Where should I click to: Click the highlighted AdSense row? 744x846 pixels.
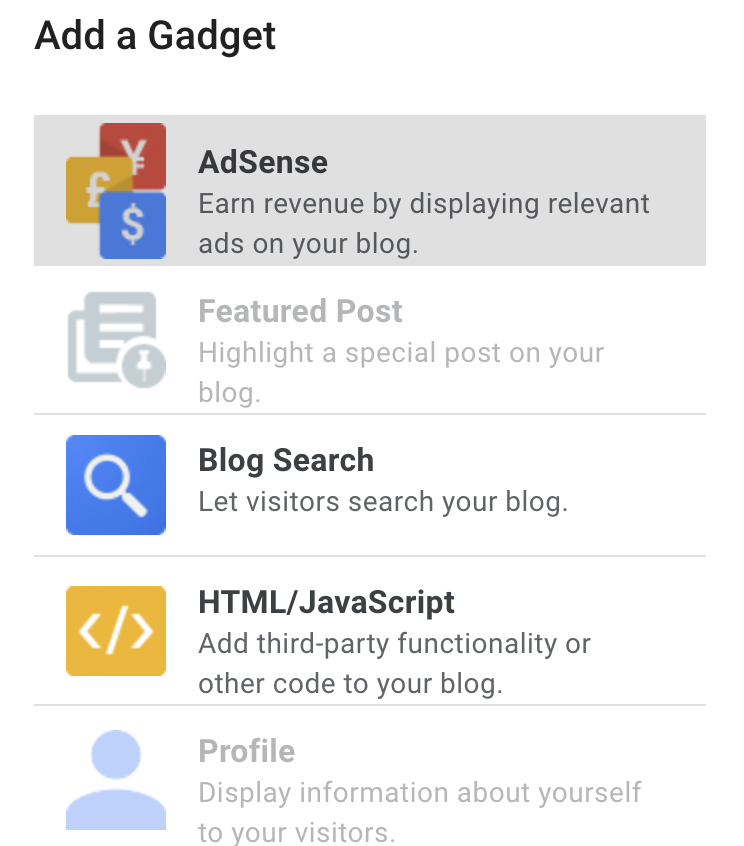[x=370, y=190]
